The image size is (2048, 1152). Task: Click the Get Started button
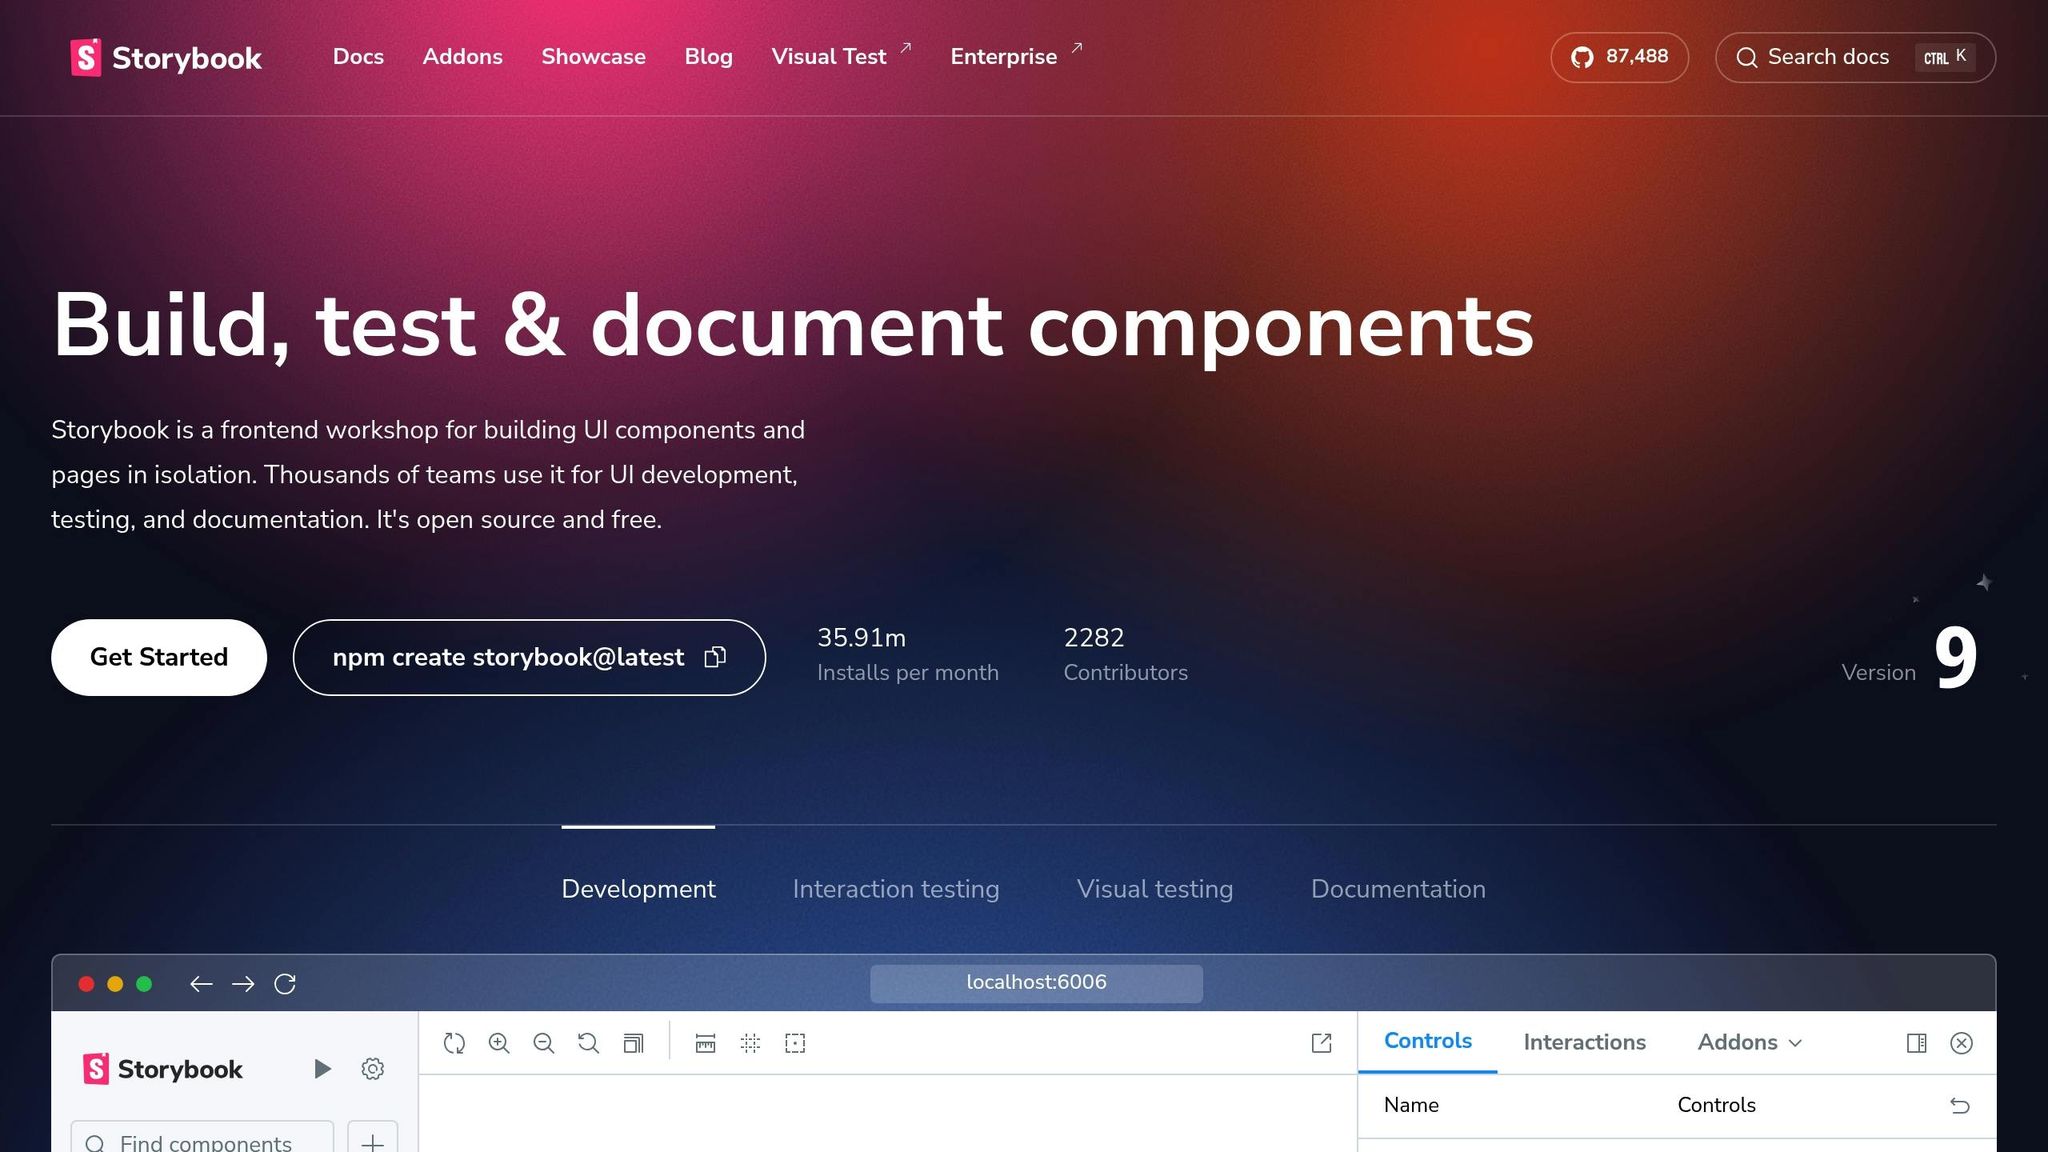tap(159, 657)
